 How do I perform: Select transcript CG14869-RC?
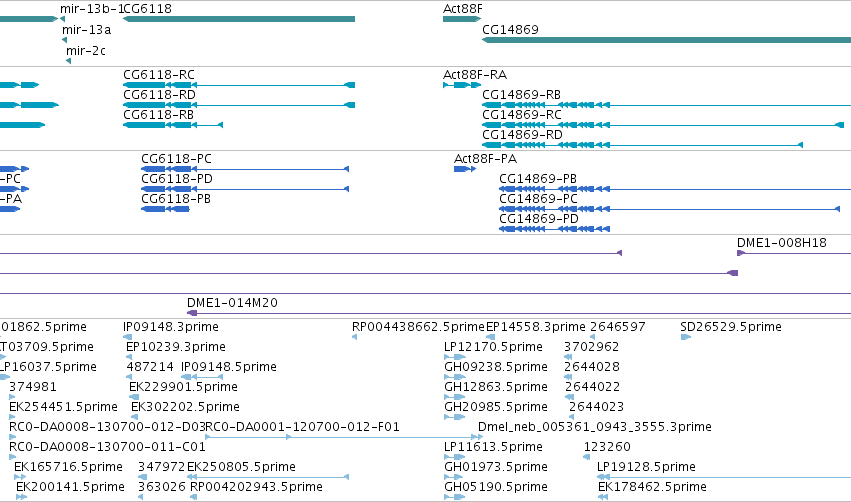click(522, 115)
